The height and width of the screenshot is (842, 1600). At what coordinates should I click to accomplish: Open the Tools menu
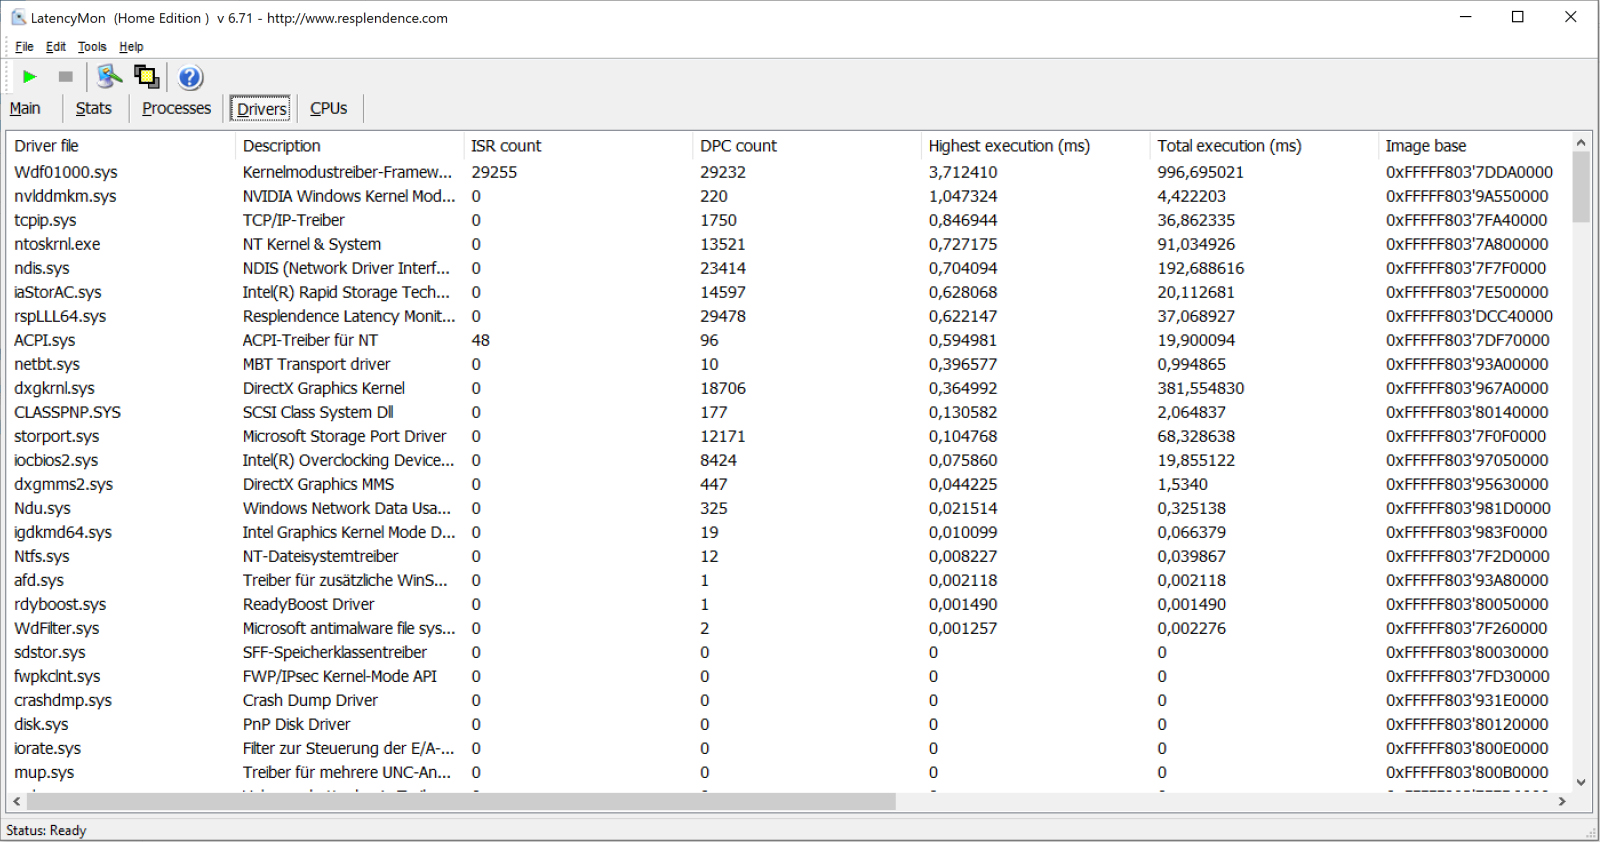point(92,47)
